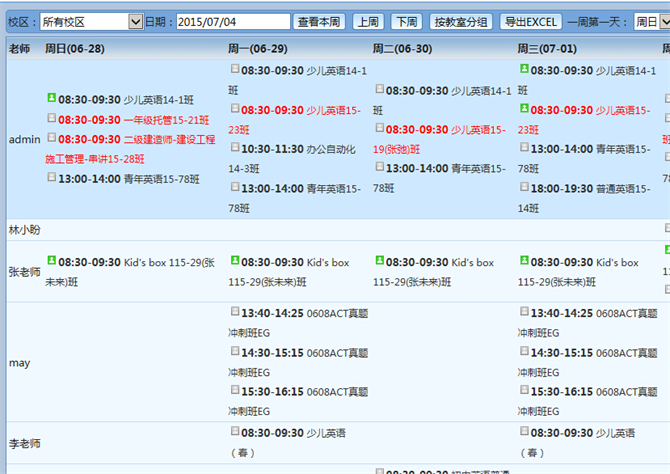The image size is (670, 474).
Task: Go to previous week with 上周
Action: click(368, 21)
